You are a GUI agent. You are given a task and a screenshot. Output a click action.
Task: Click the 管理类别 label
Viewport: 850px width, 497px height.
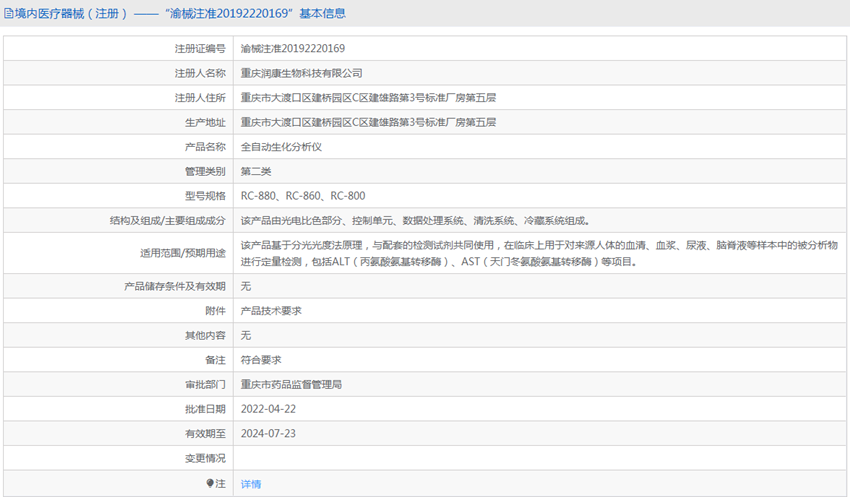tap(205, 171)
